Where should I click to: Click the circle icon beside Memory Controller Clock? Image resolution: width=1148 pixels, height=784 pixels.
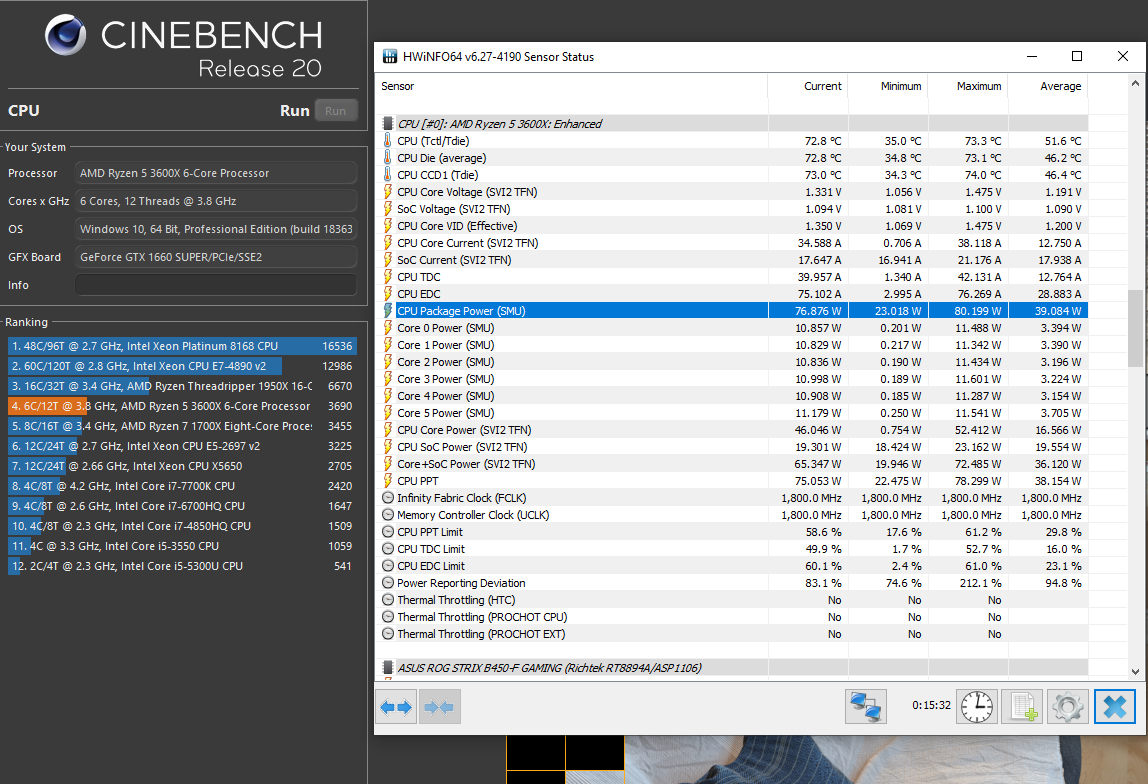(388, 515)
